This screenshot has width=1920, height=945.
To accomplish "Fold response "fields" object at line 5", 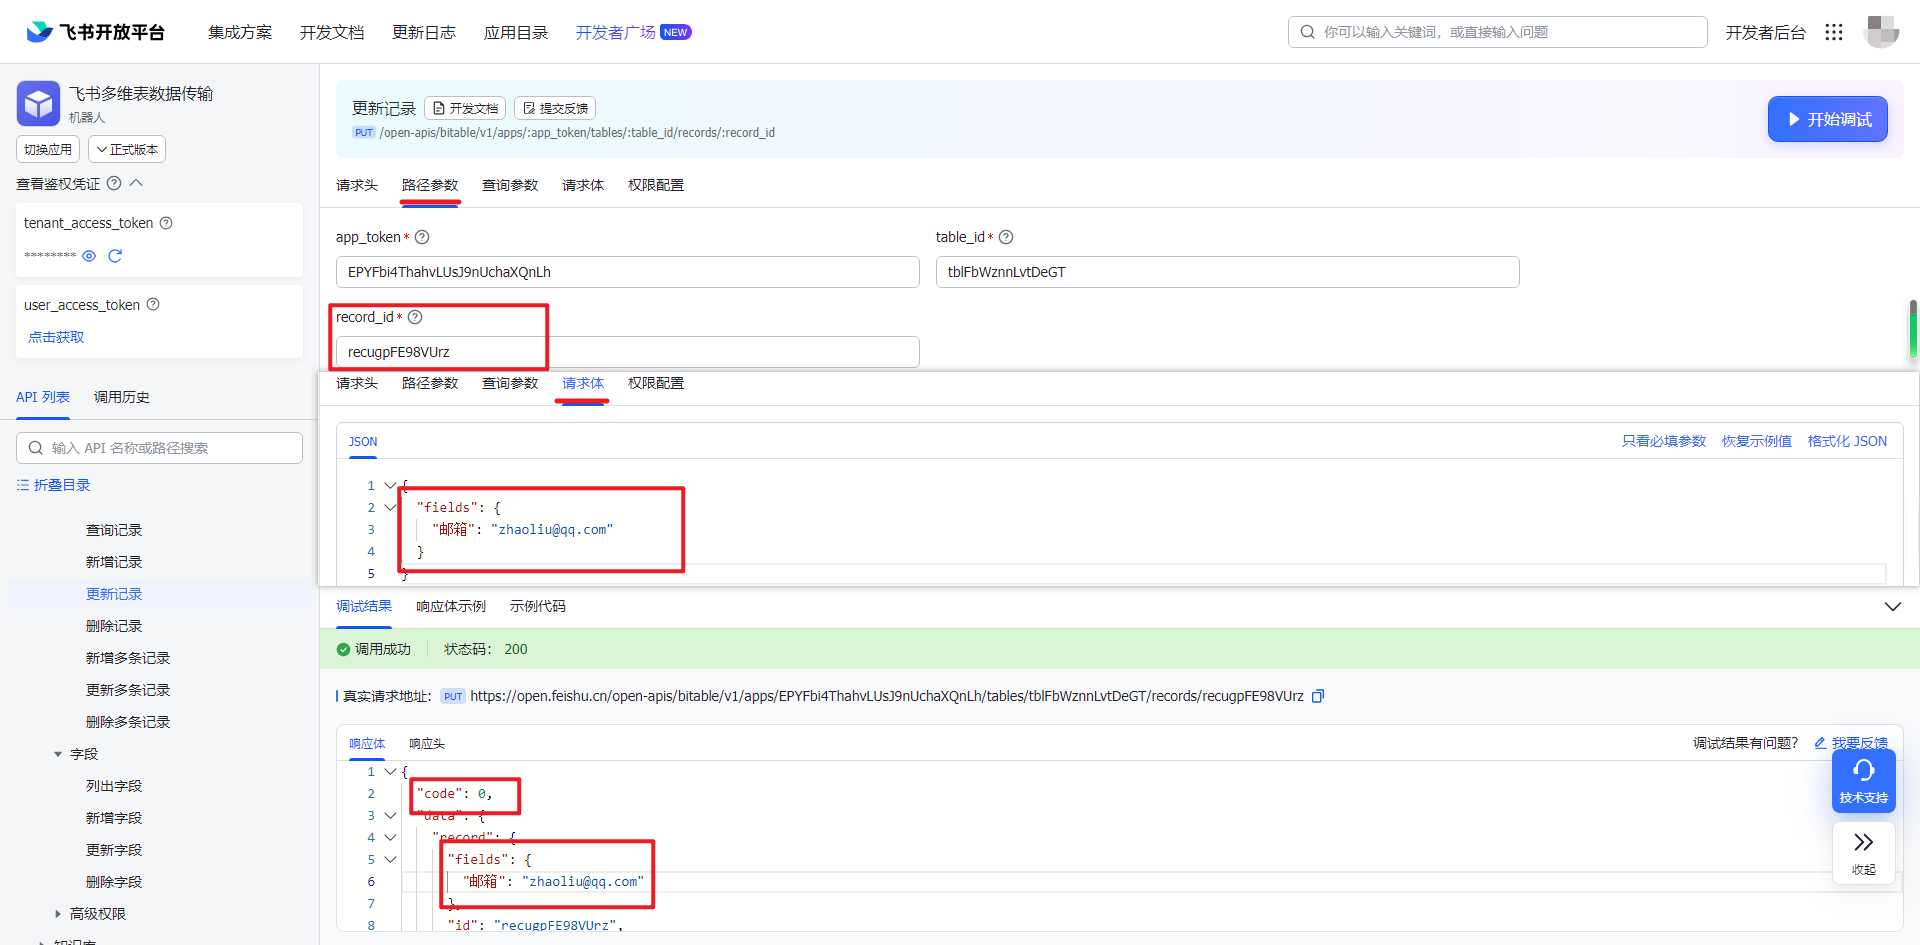I will coord(390,859).
